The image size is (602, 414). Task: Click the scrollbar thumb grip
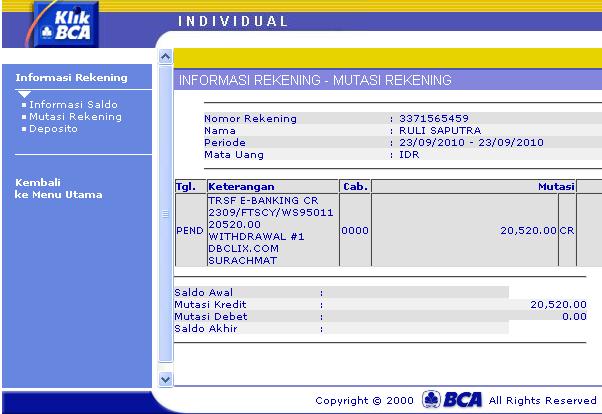tap(165, 214)
